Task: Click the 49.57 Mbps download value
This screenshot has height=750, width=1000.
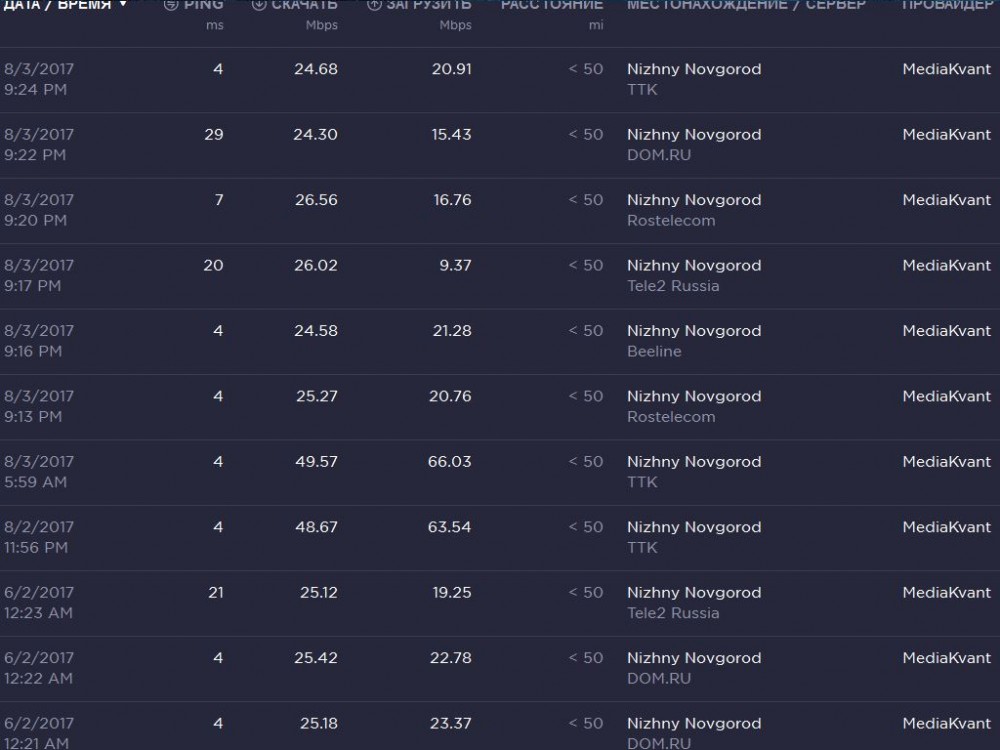Action: point(316,462)
